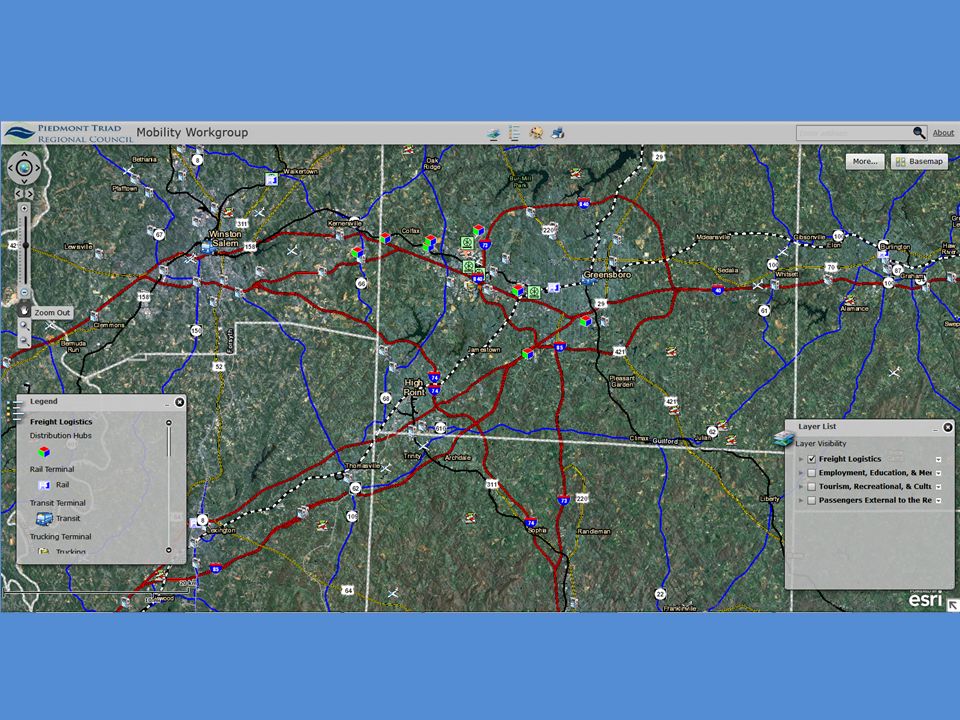The image size is (960, 720).
Task: Select the magnifier zoom-out tool at bottom
Action: click(x=24, y=340)
